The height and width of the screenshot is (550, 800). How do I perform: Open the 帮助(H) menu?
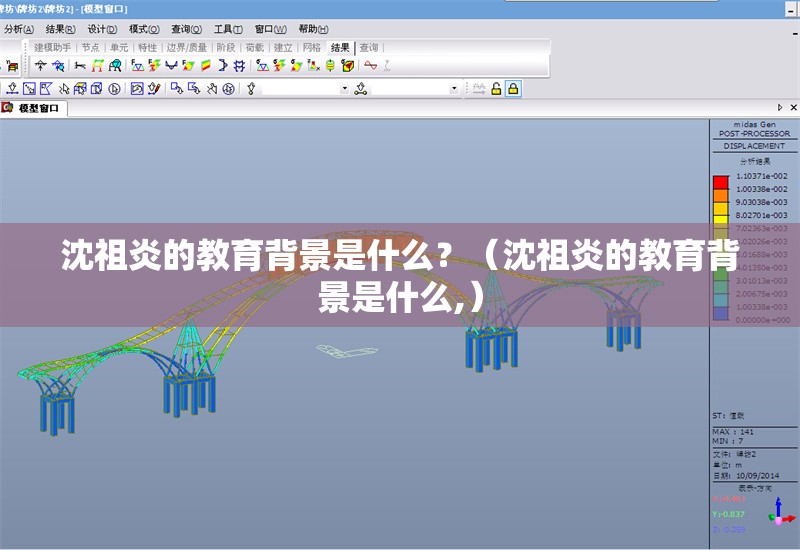313,29
